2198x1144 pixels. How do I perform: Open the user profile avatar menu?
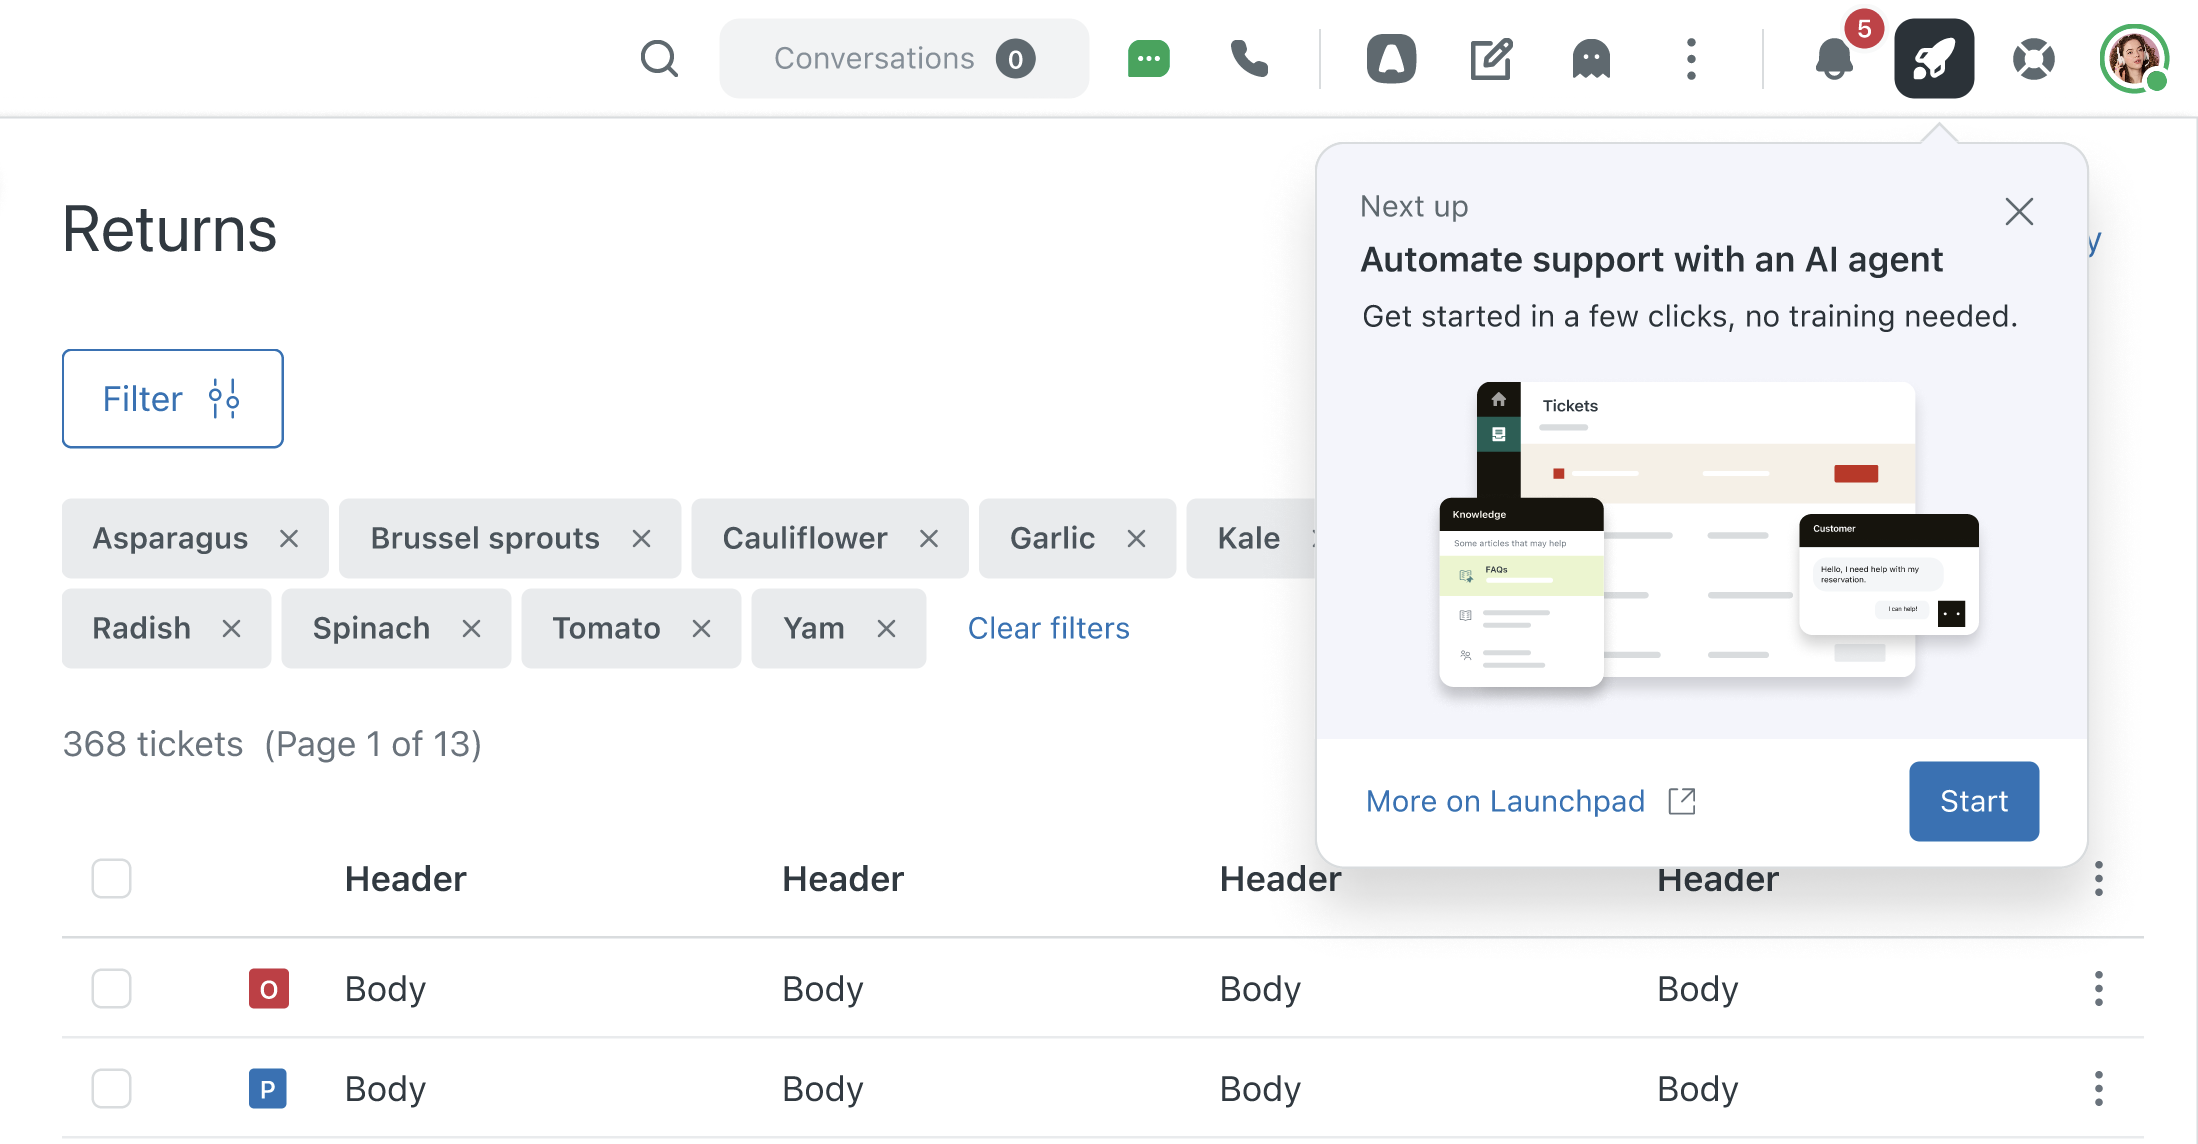pos(2134,59)
